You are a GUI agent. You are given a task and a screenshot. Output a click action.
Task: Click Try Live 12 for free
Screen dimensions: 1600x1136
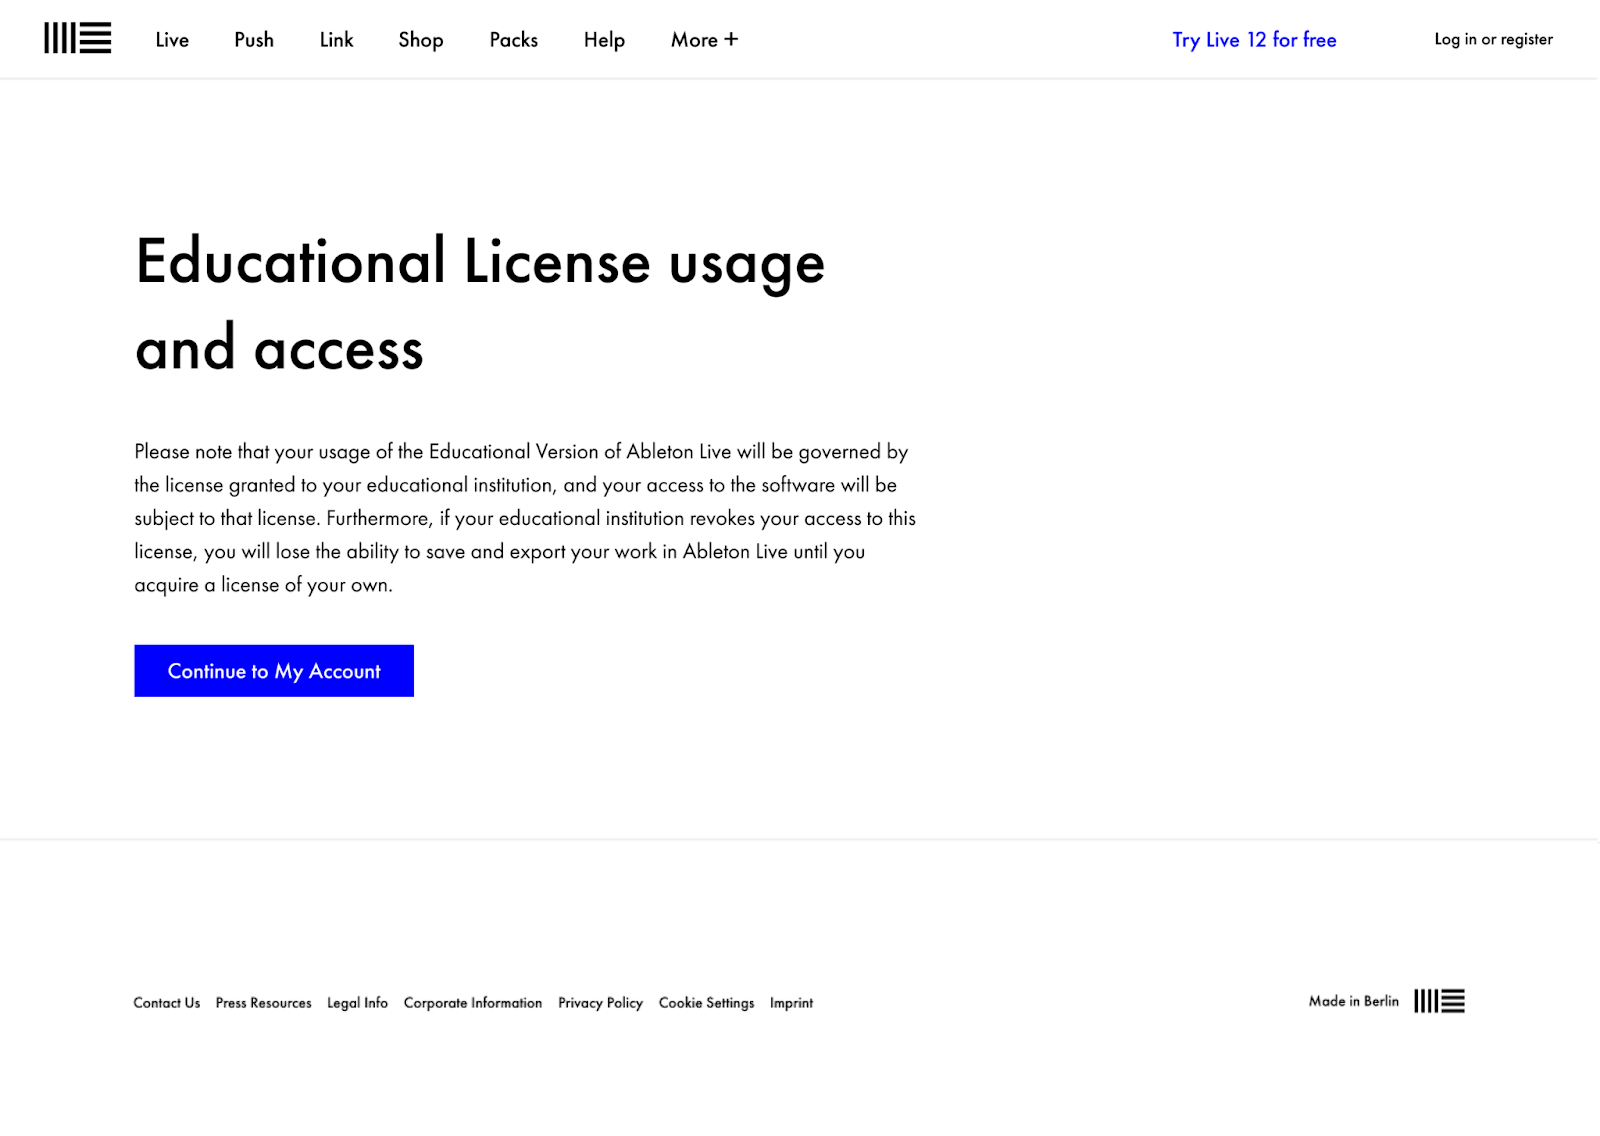point(1254,40)
